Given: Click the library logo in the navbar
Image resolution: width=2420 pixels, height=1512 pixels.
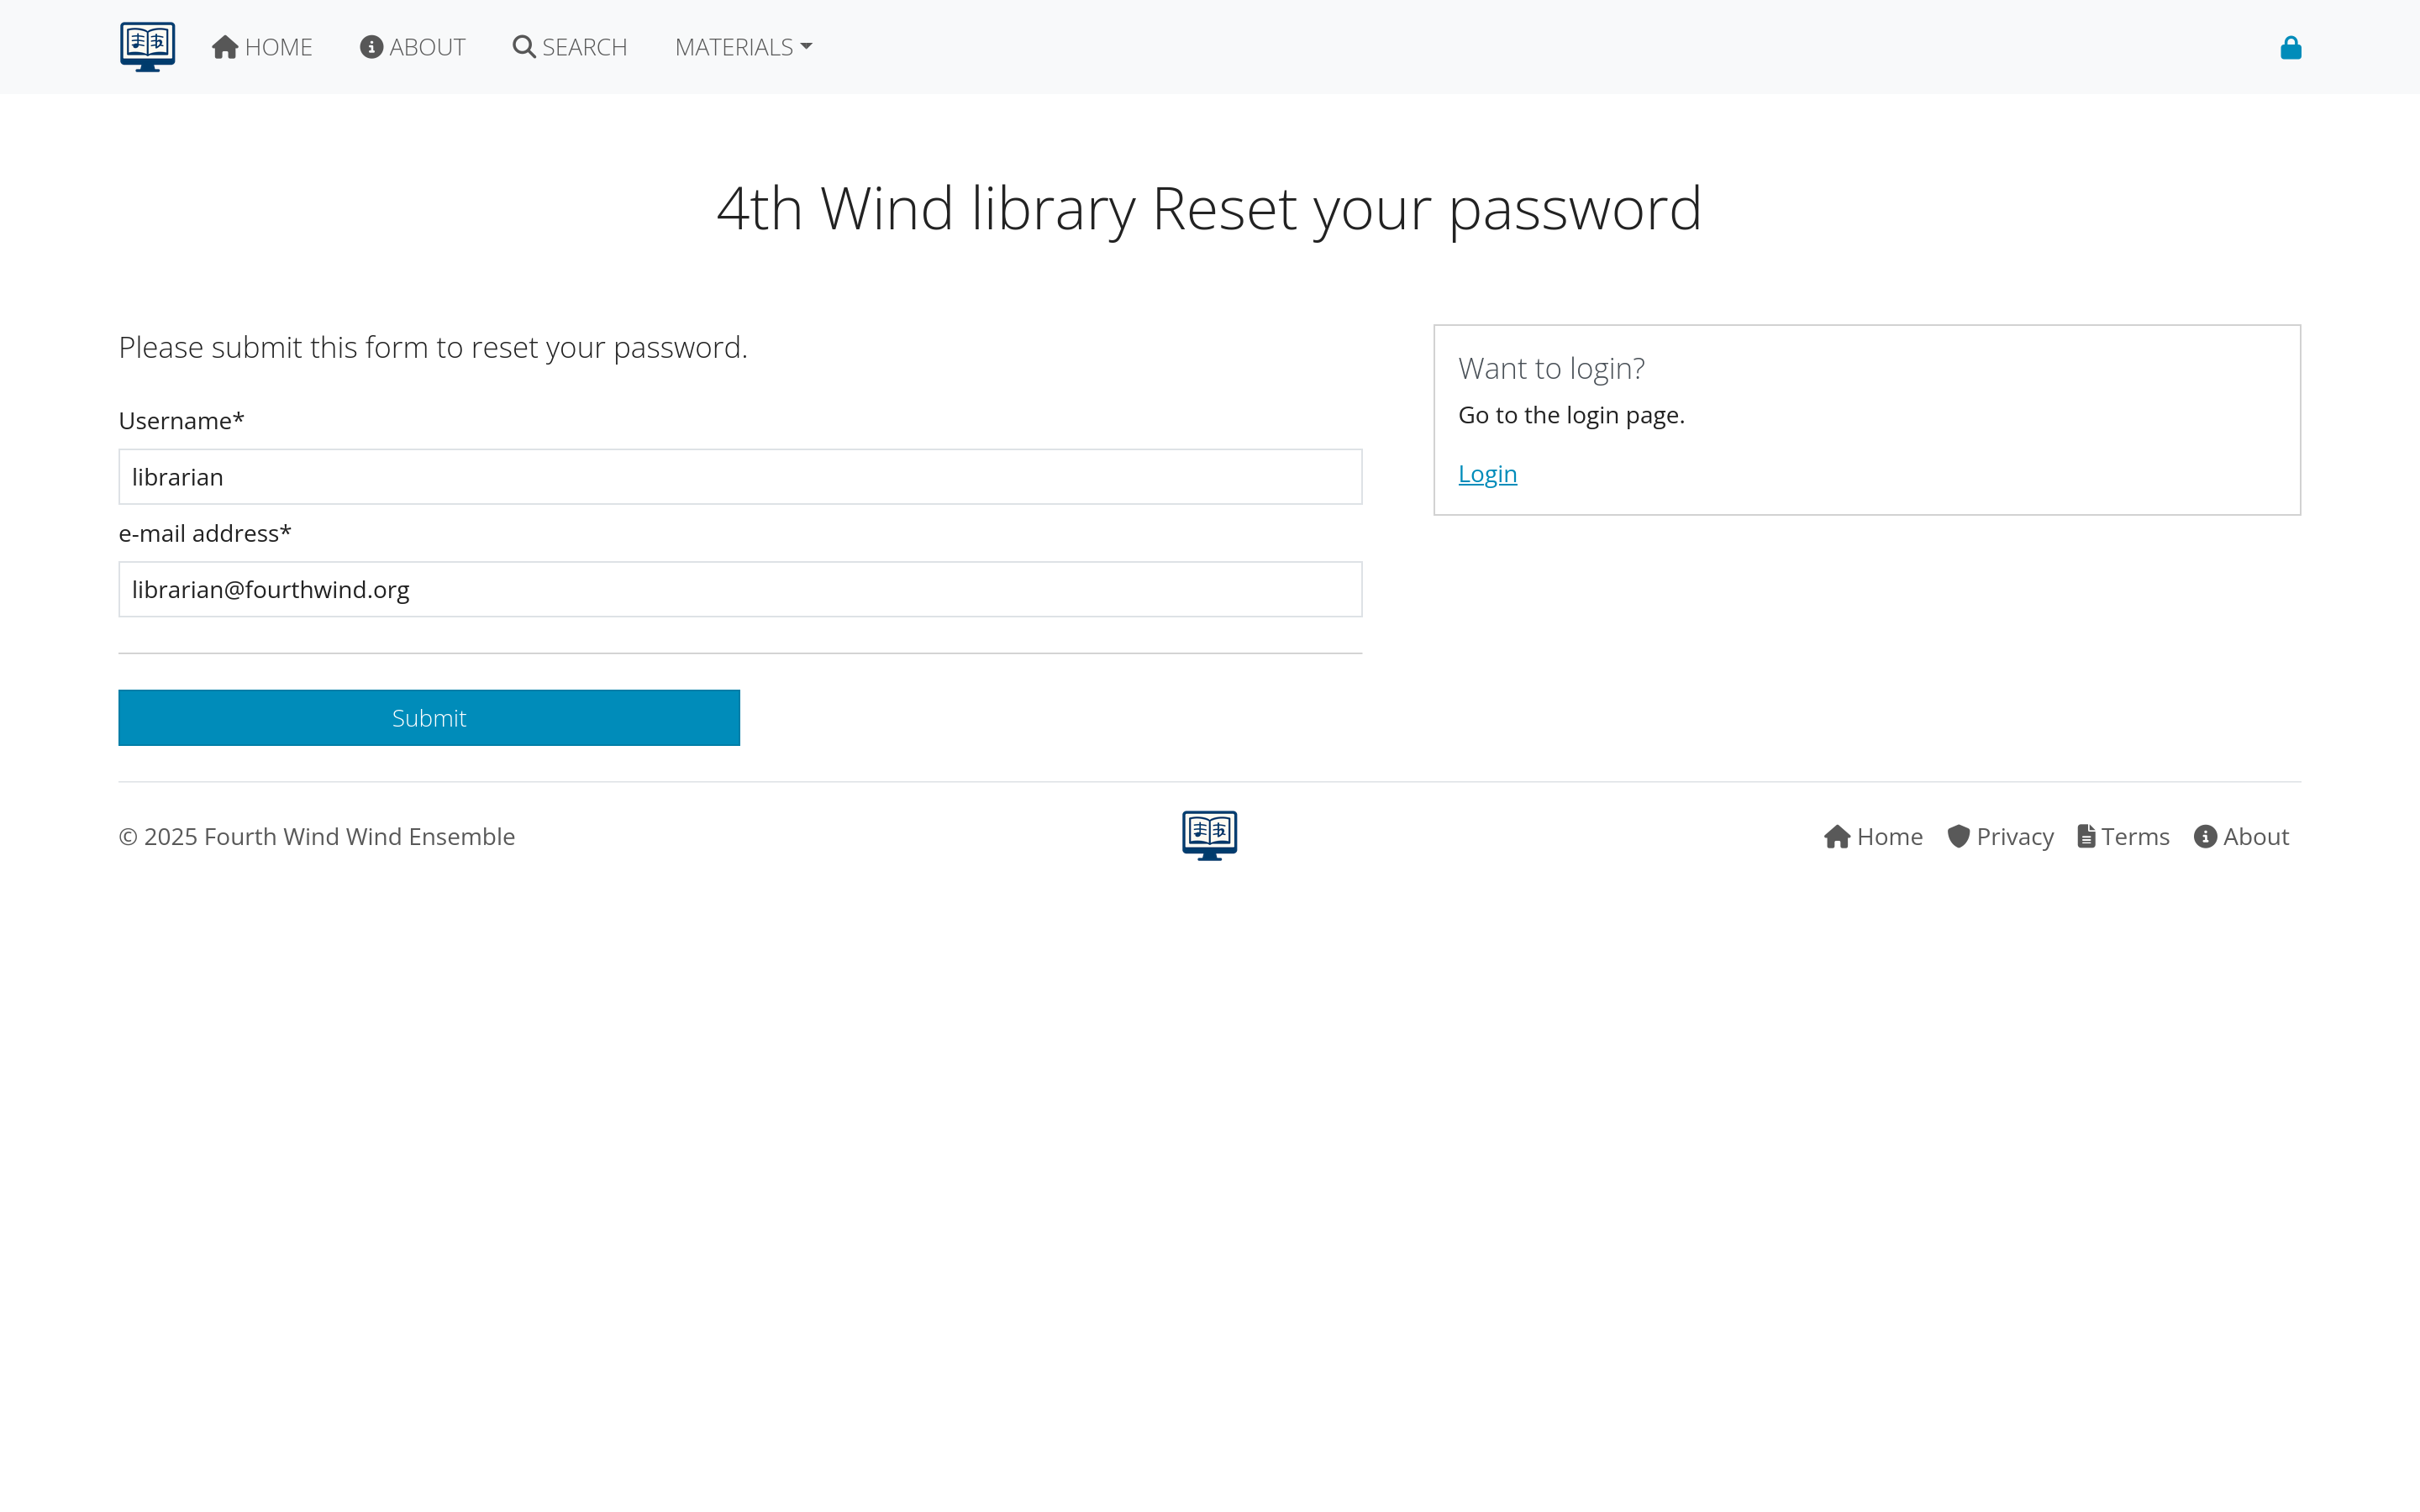Looking at the screenshot, I should point(146,46).
